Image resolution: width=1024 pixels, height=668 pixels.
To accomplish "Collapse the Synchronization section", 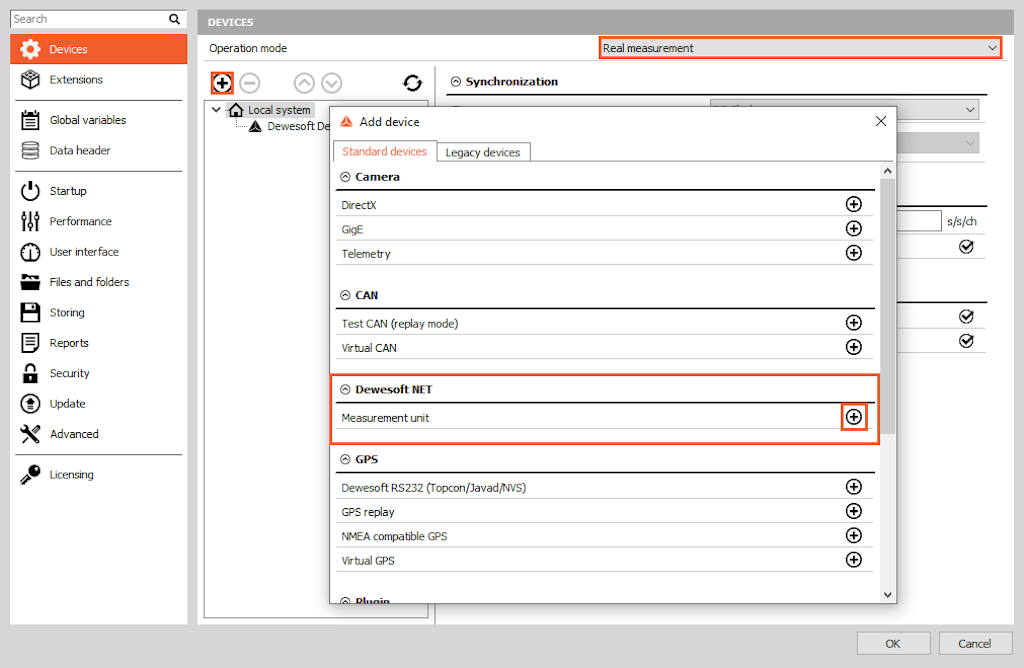I will point(456,82).
